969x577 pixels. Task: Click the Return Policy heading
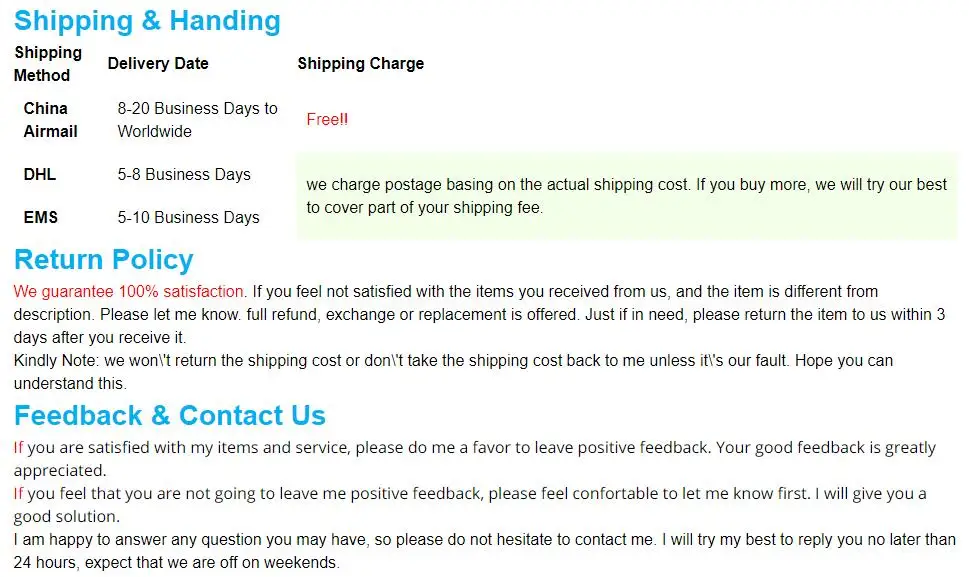[103, 259]
